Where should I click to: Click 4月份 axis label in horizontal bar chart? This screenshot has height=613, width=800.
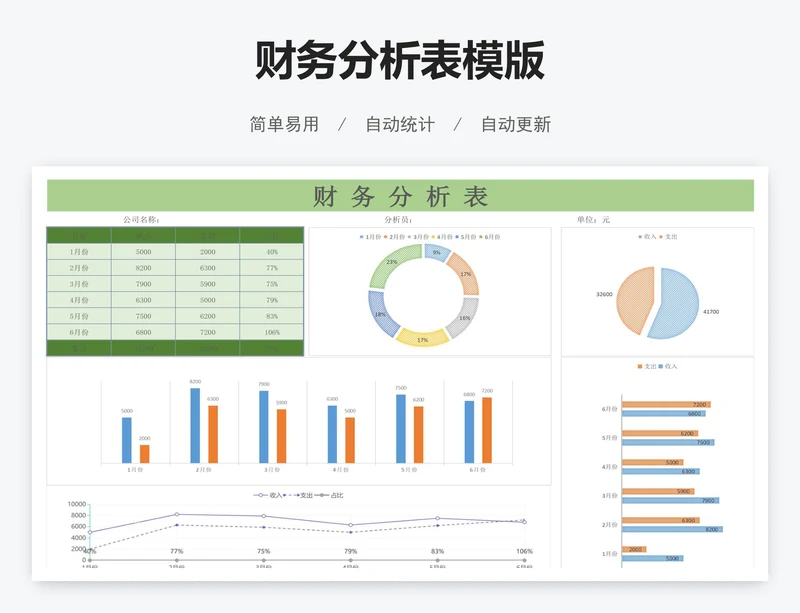[x=610, y=467]
